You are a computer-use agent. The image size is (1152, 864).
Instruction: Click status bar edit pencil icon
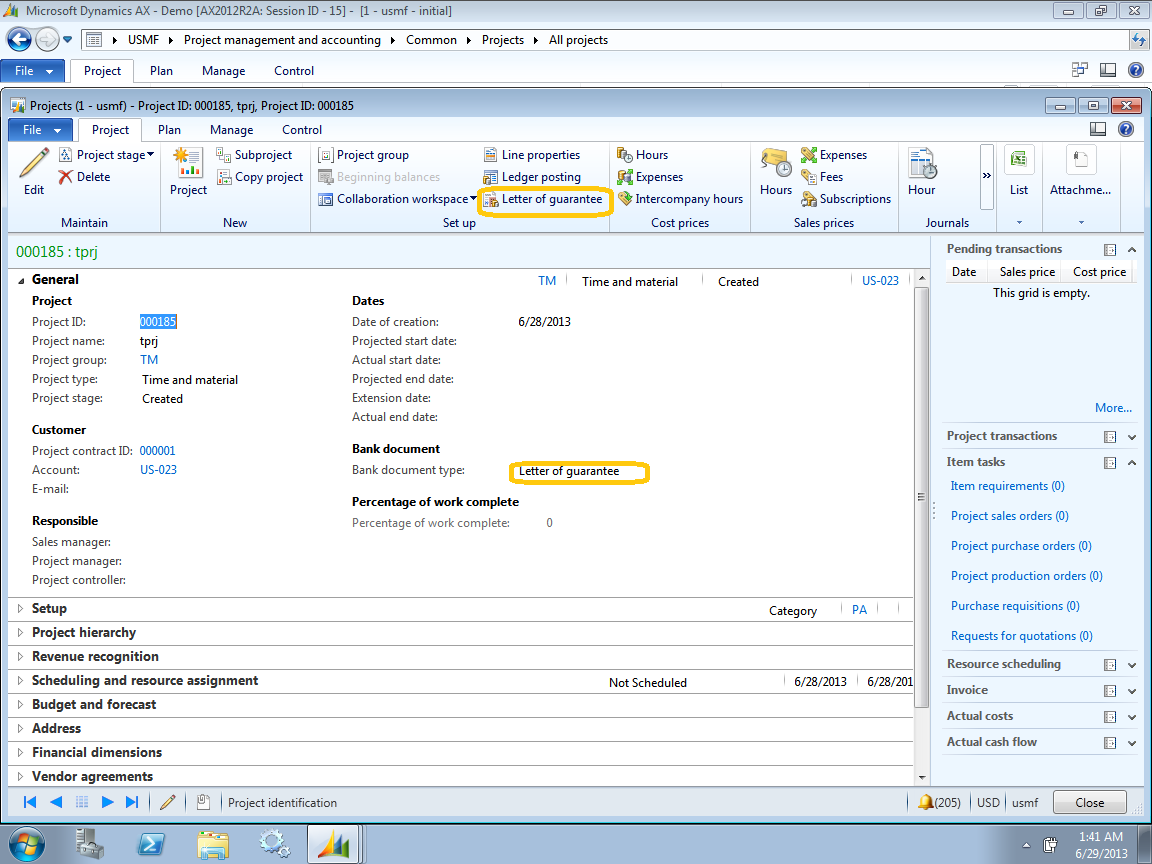click(x=168, y=802)
